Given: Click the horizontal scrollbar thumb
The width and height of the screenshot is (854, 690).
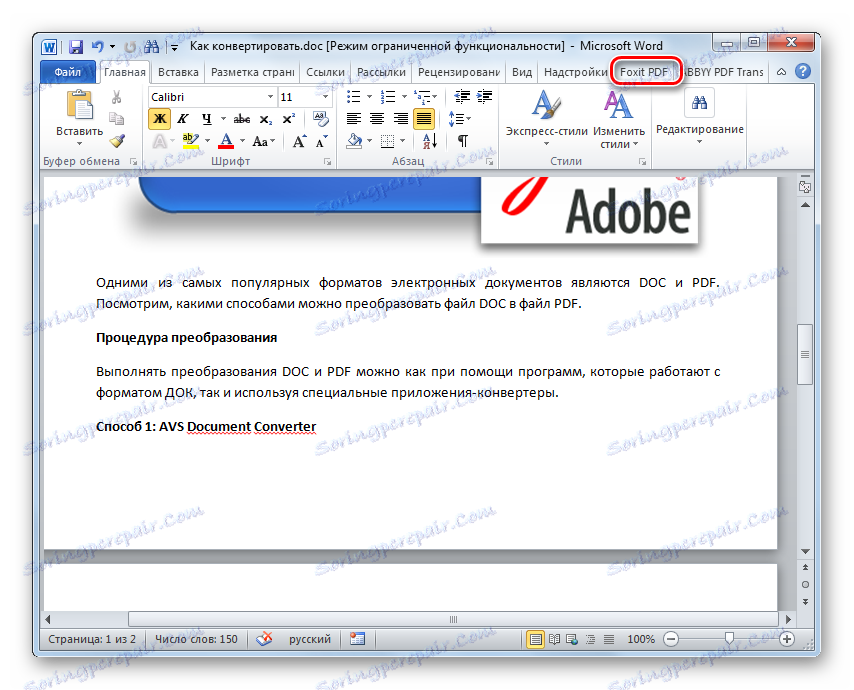Looking at the screenshot, I should 453,619.
